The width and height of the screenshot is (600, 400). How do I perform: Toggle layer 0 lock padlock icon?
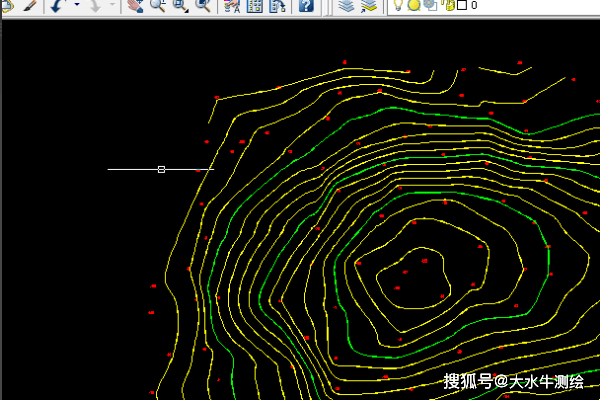[448, 6]
